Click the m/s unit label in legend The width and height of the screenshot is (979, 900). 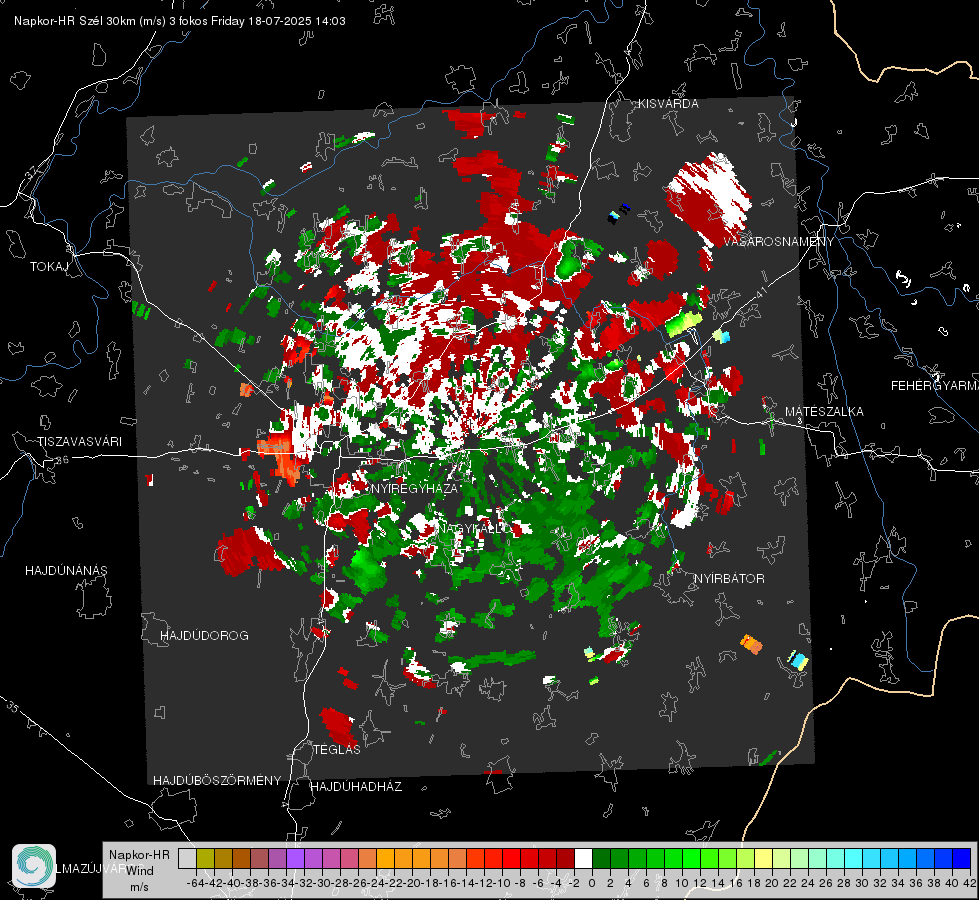[x=139, y=887]
